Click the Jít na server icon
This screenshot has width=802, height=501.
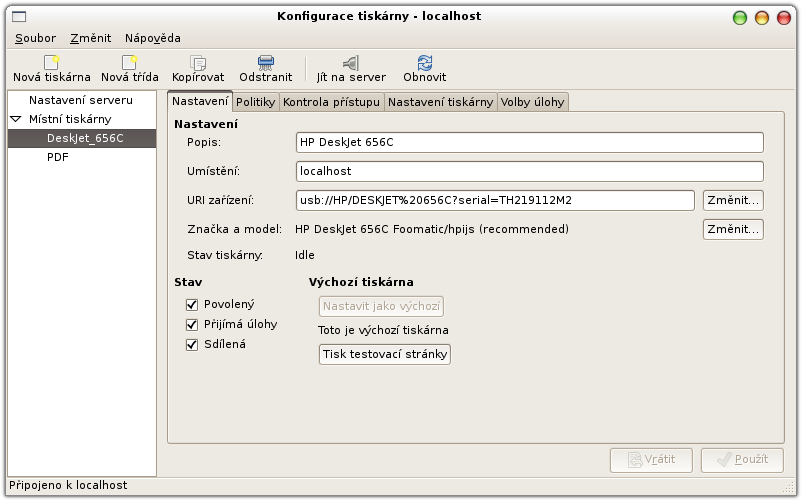(x=351, y=62)
